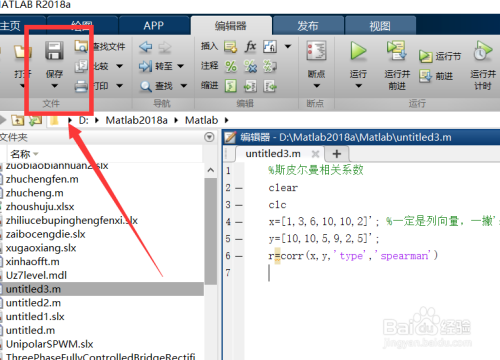Switch to the APP ribbon tab

click(x=153, y=26)
